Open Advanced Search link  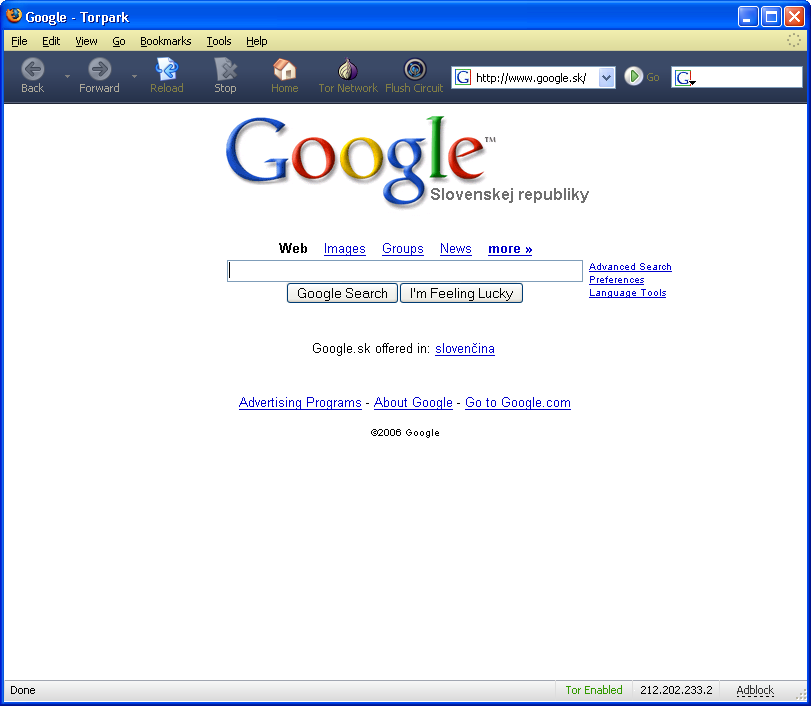point(630,267)
